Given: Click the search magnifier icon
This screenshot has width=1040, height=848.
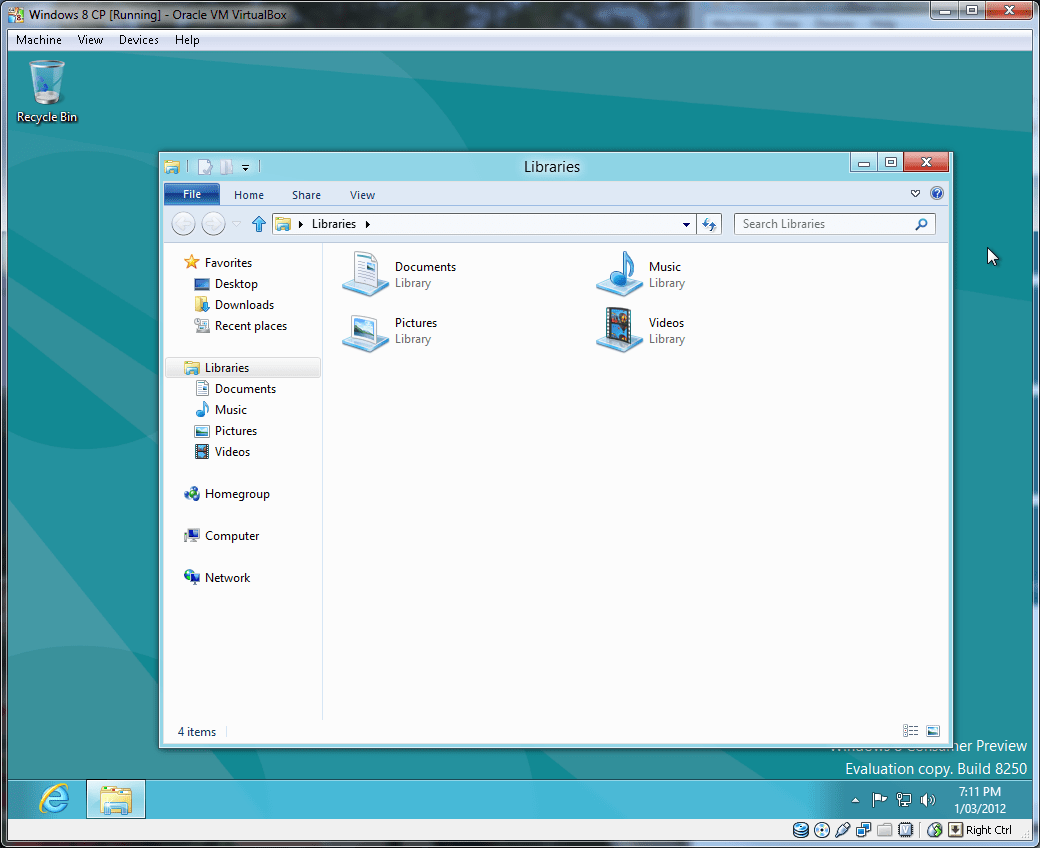Looking at the screenshot, I should point(921,224).
